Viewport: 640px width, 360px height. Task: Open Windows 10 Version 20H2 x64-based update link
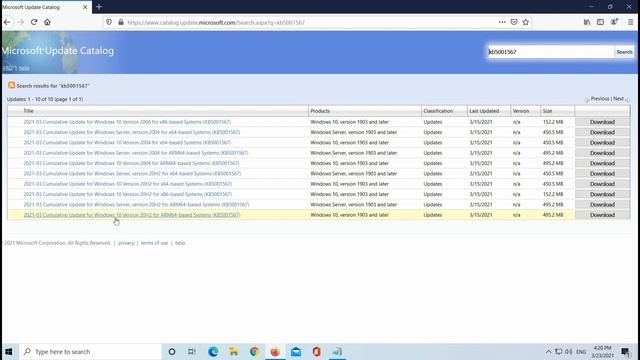point(127,184)
